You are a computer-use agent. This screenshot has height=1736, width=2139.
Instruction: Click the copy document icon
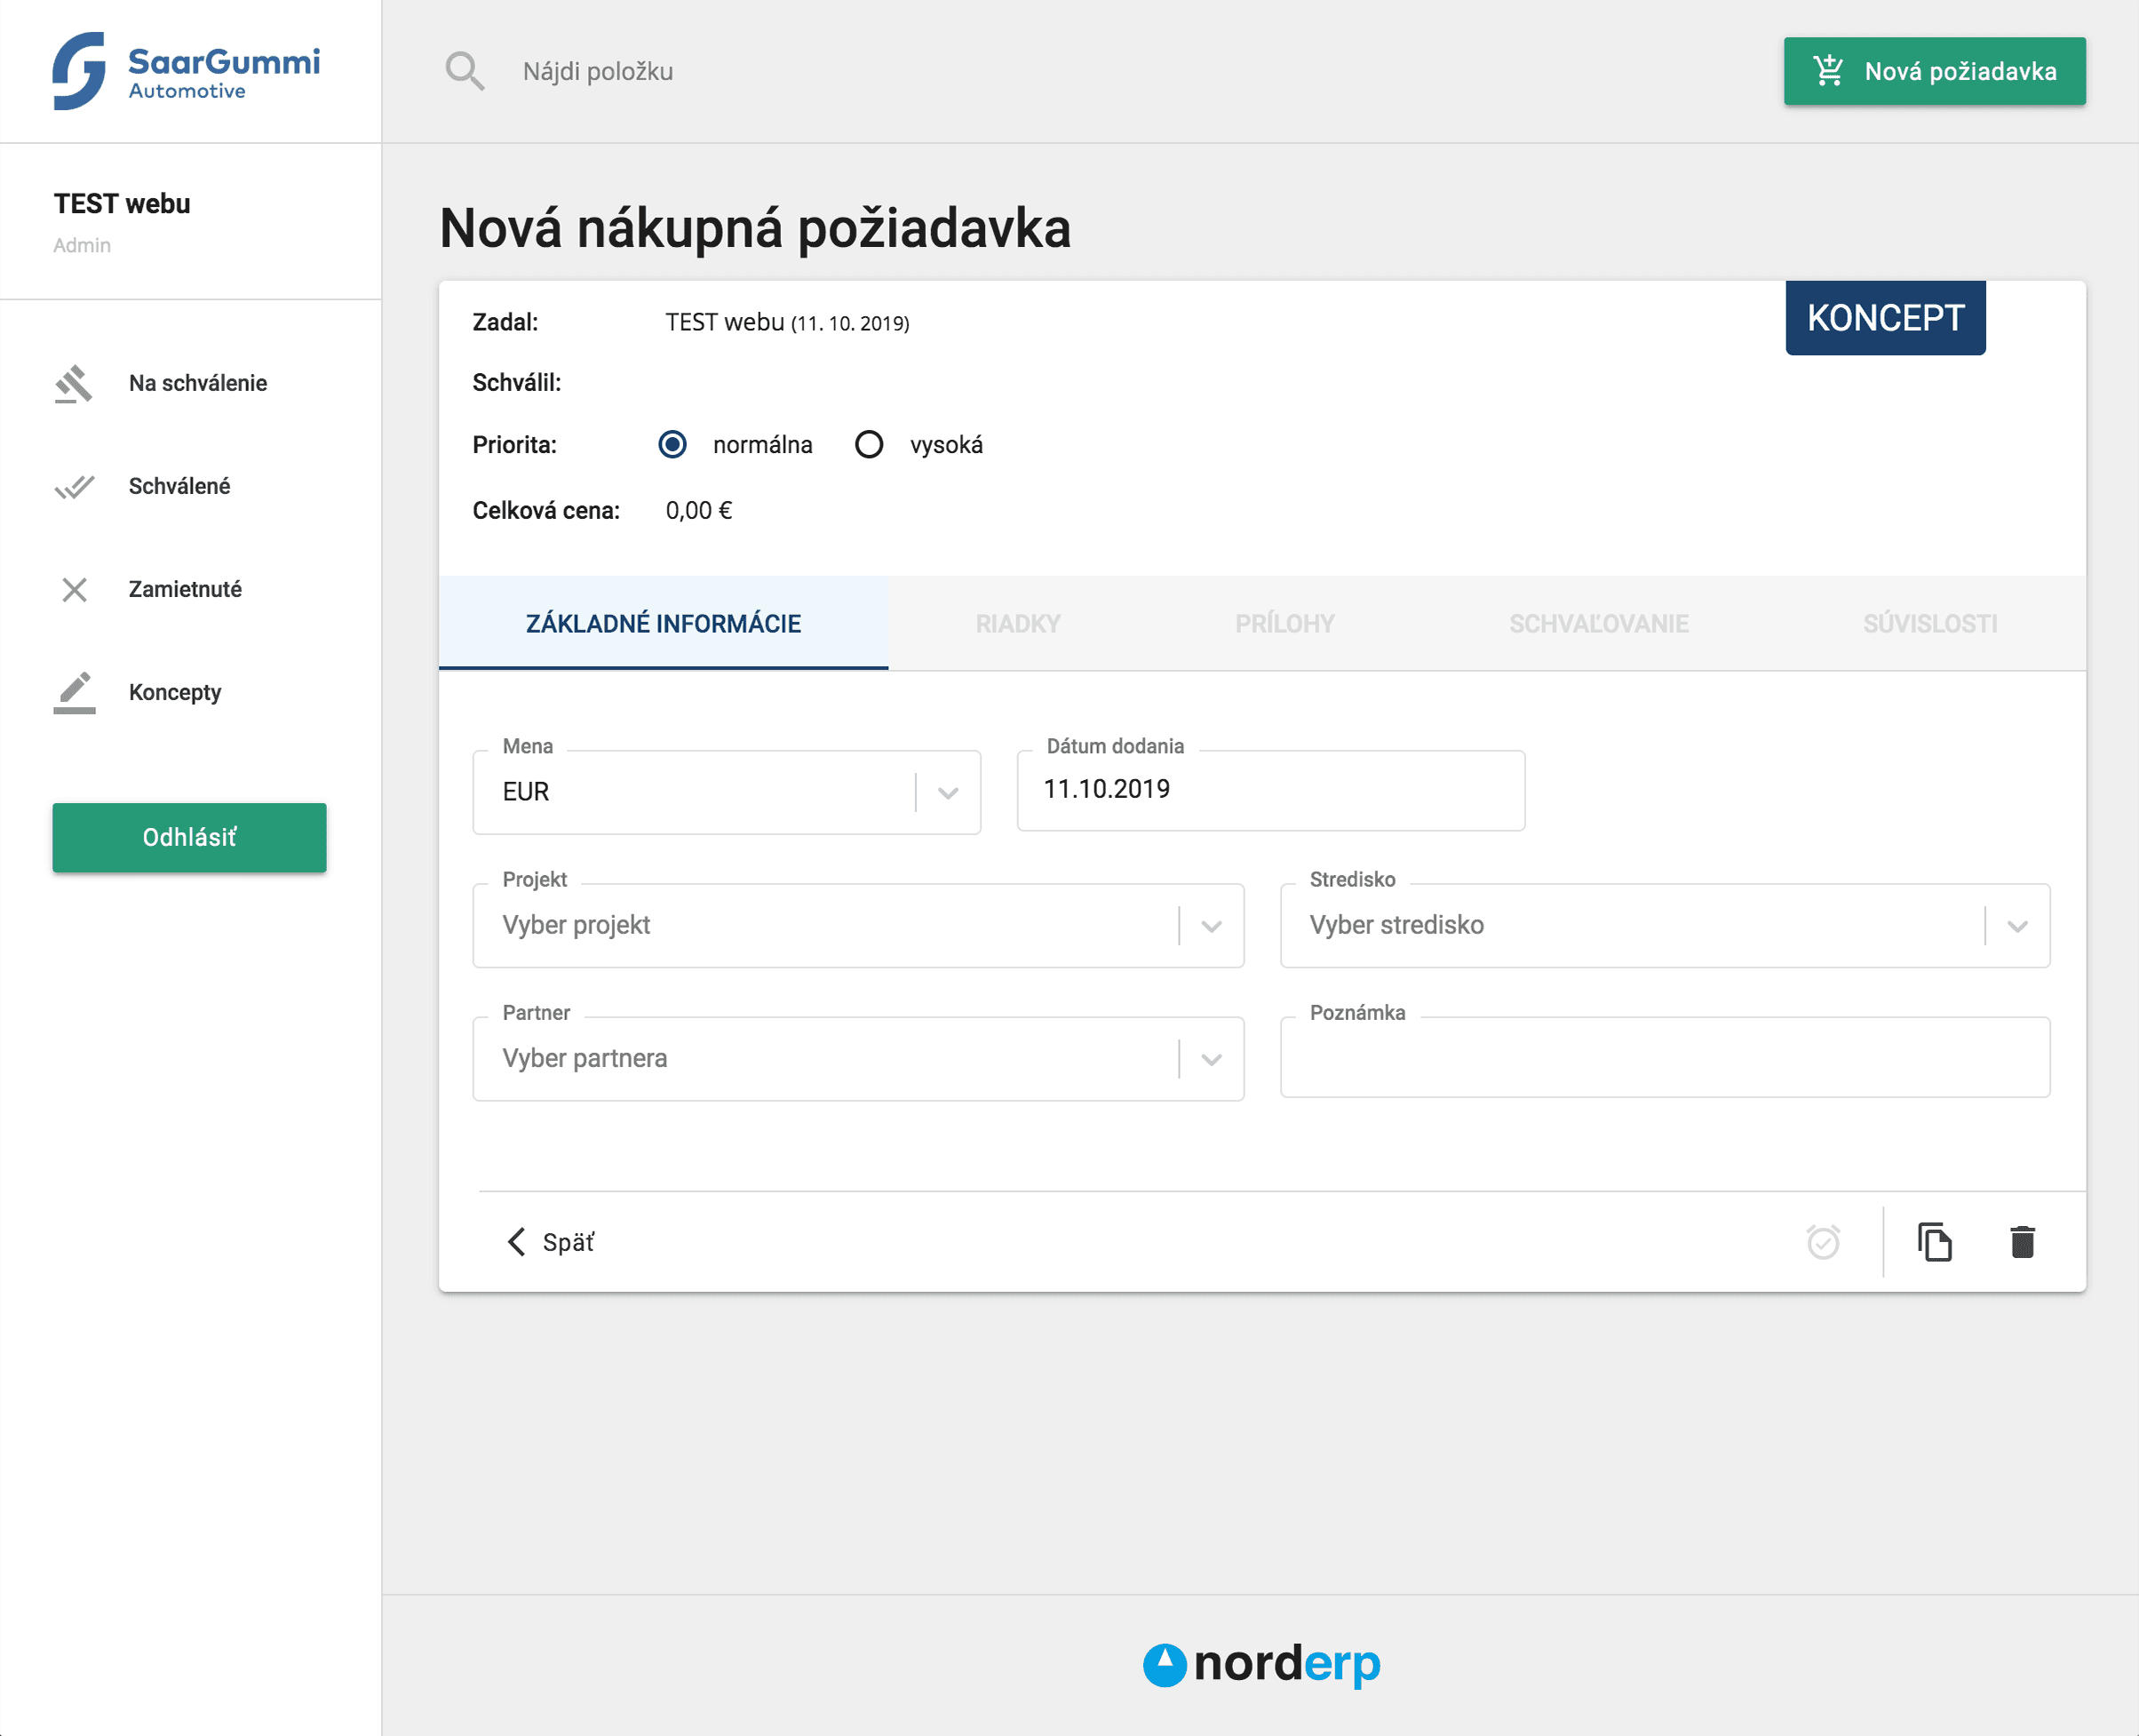tap(1935, 1242)
